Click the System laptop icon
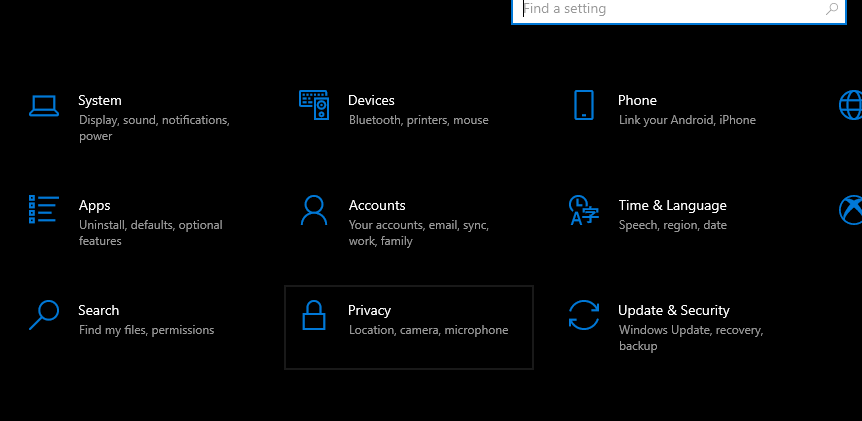This screenshot has height=421, width=862. 44,106
